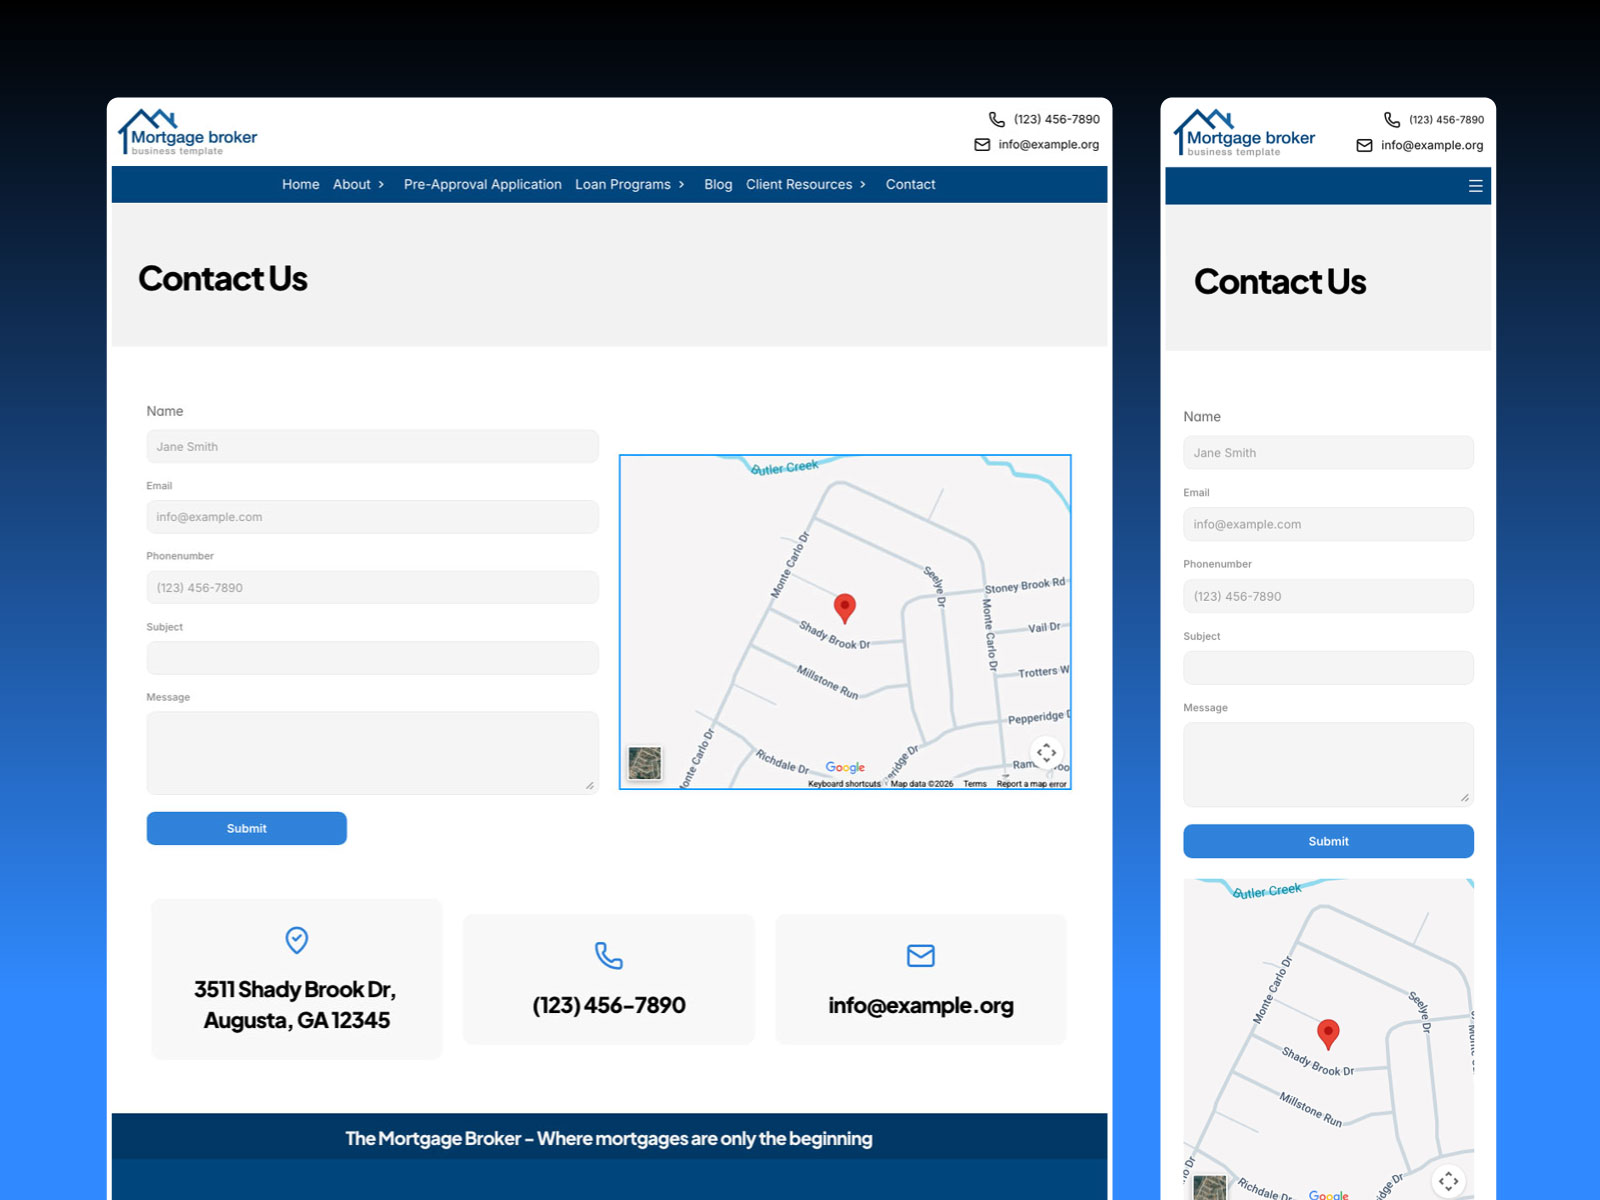Go to the Home nav item
Viewport: 1600px width, 1200px height.
tap(301, 185)
